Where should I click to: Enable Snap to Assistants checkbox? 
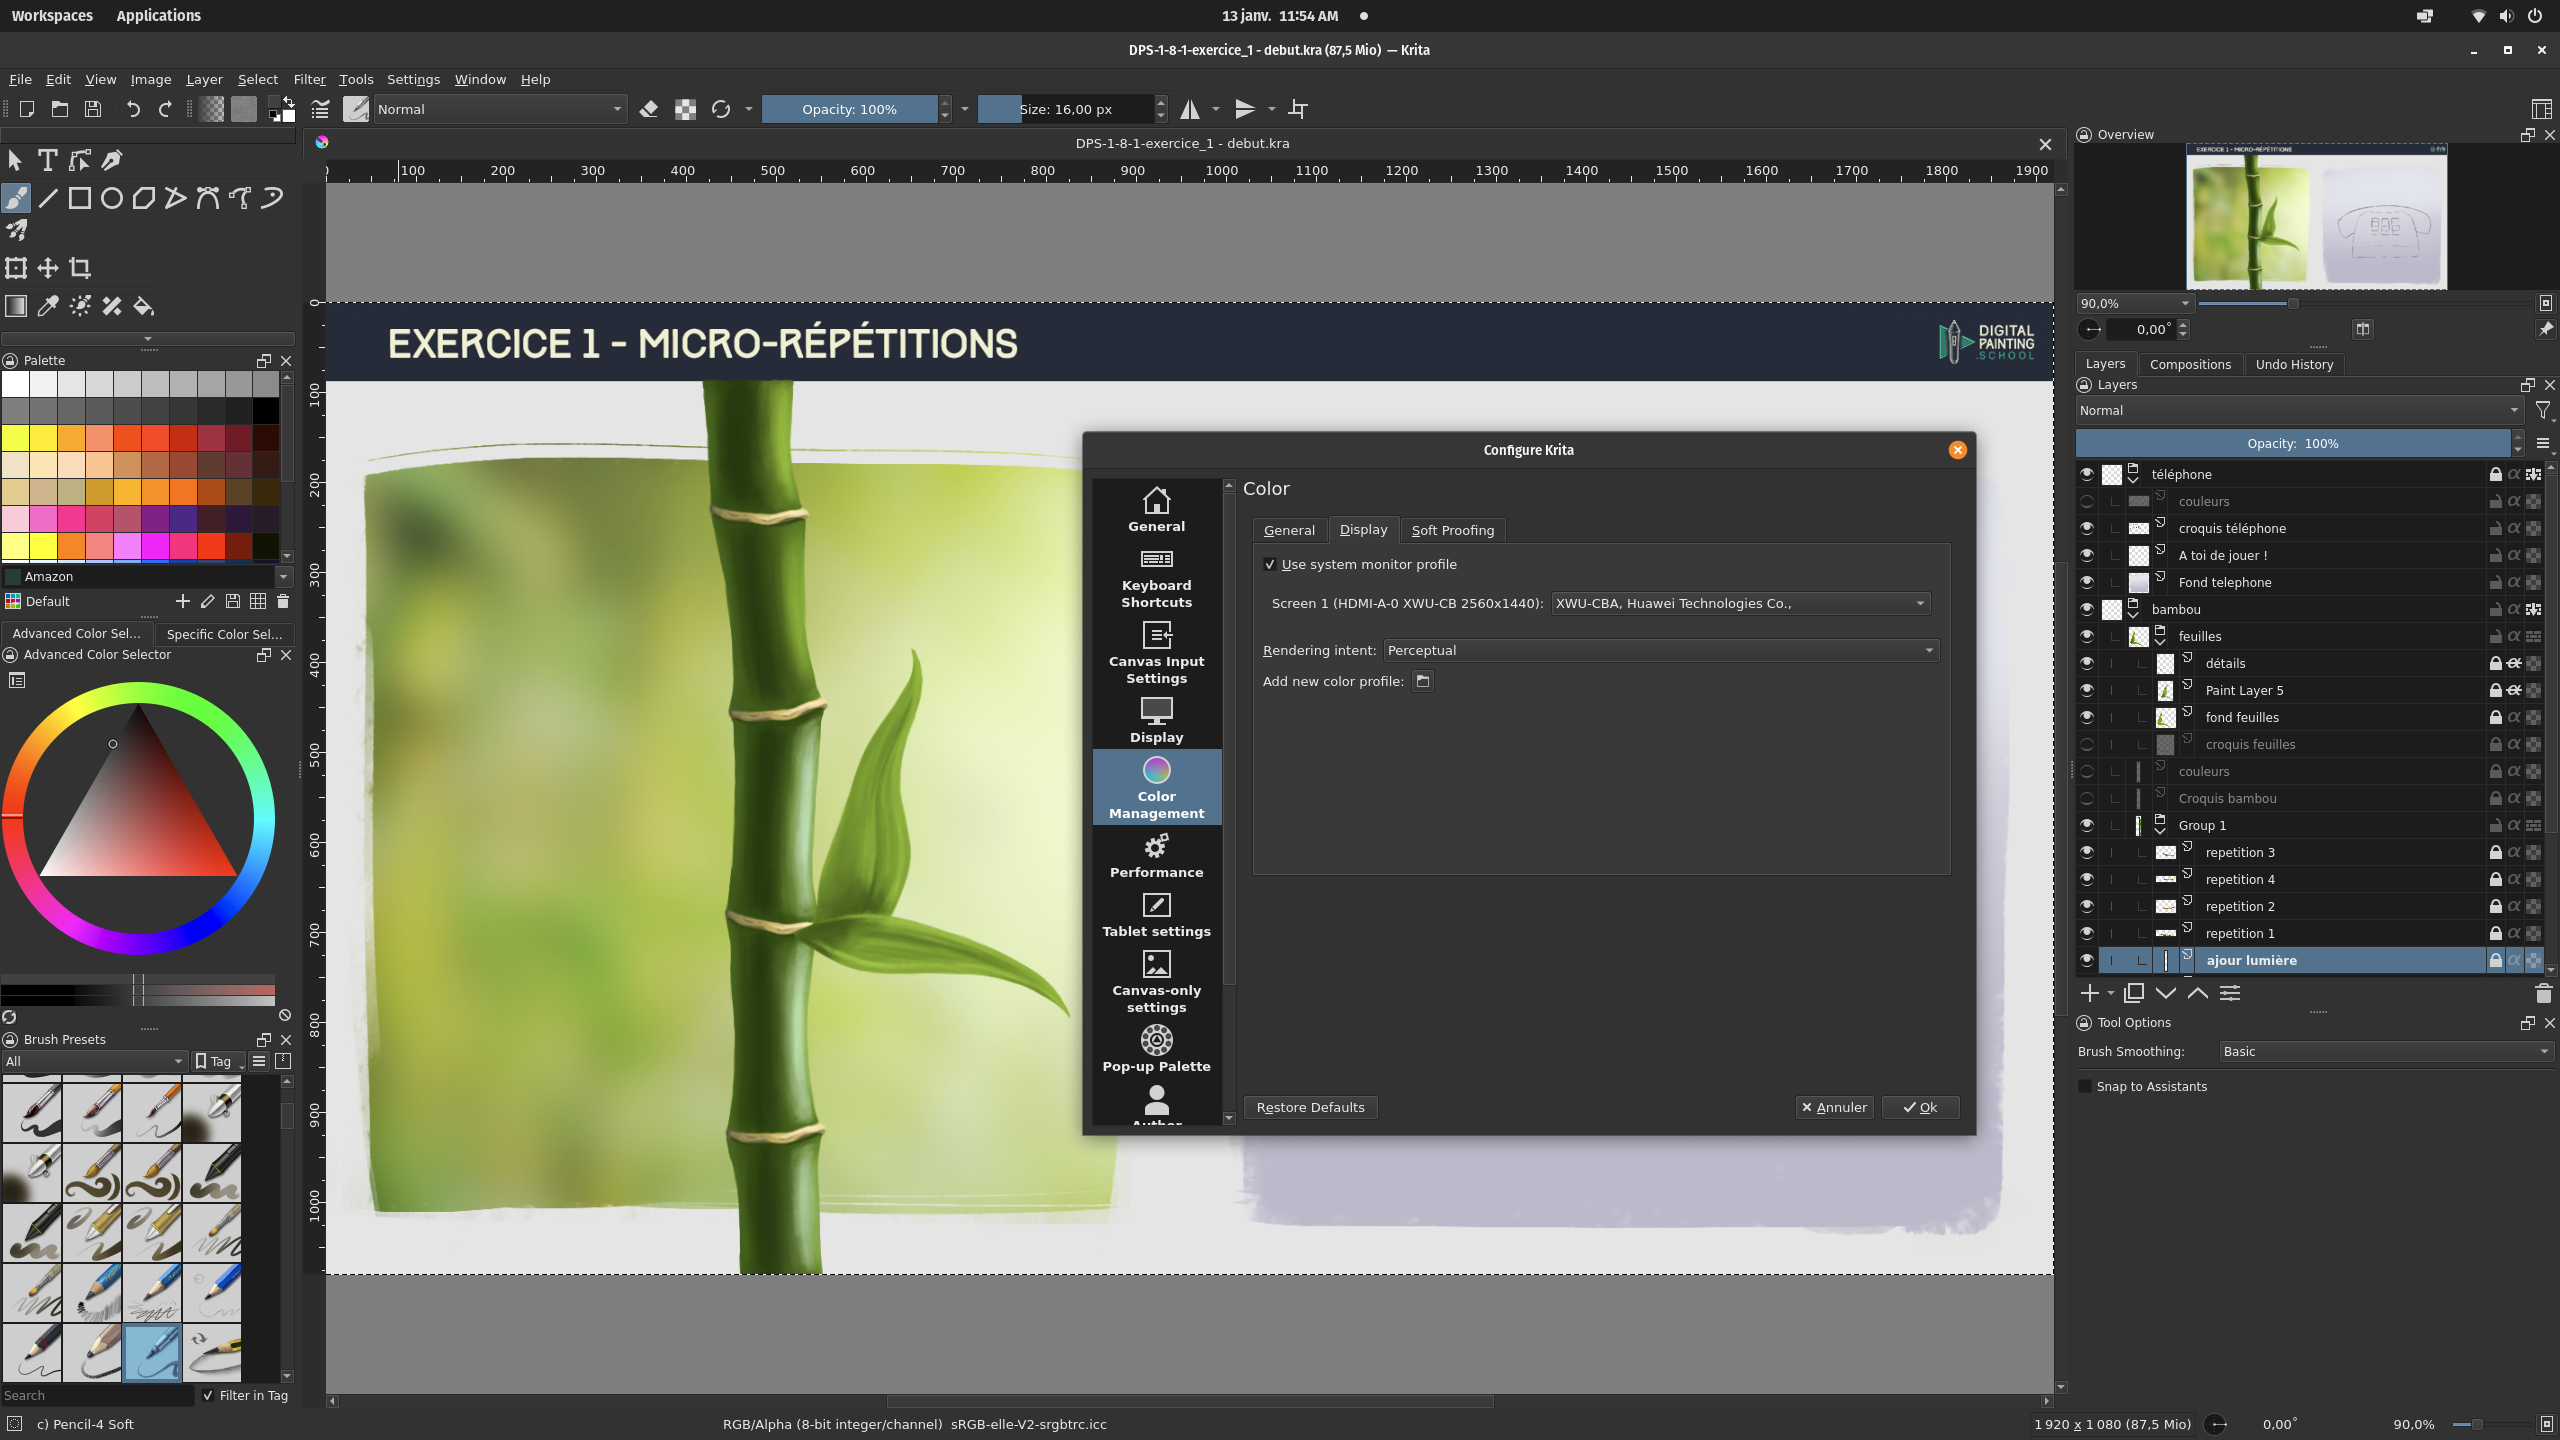2085,1086
